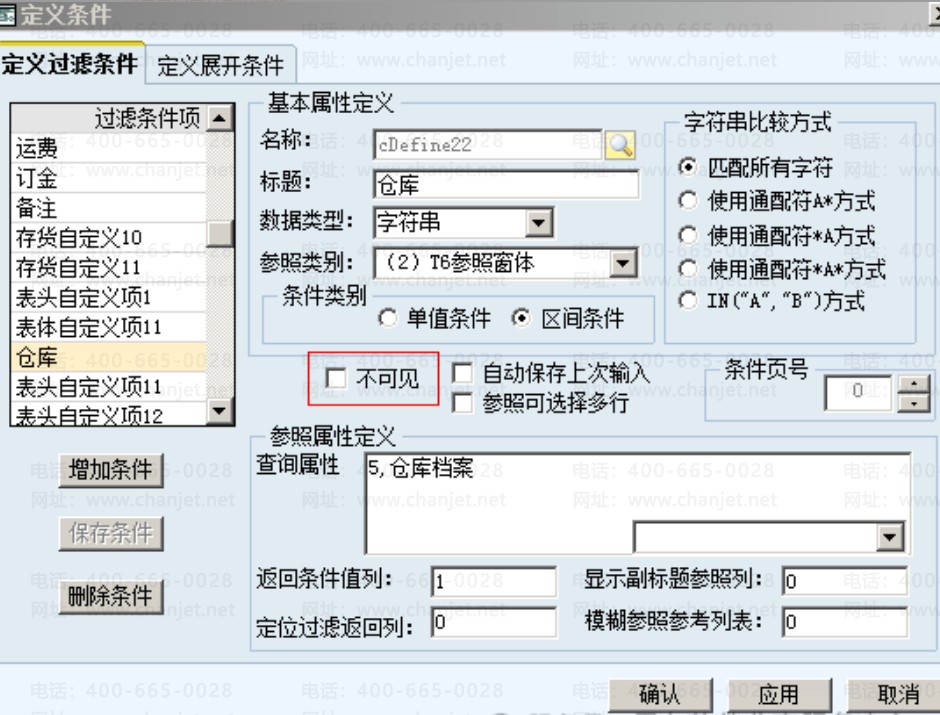
Task: Select 表头自定义项11 list row
Action: [109, 387]
